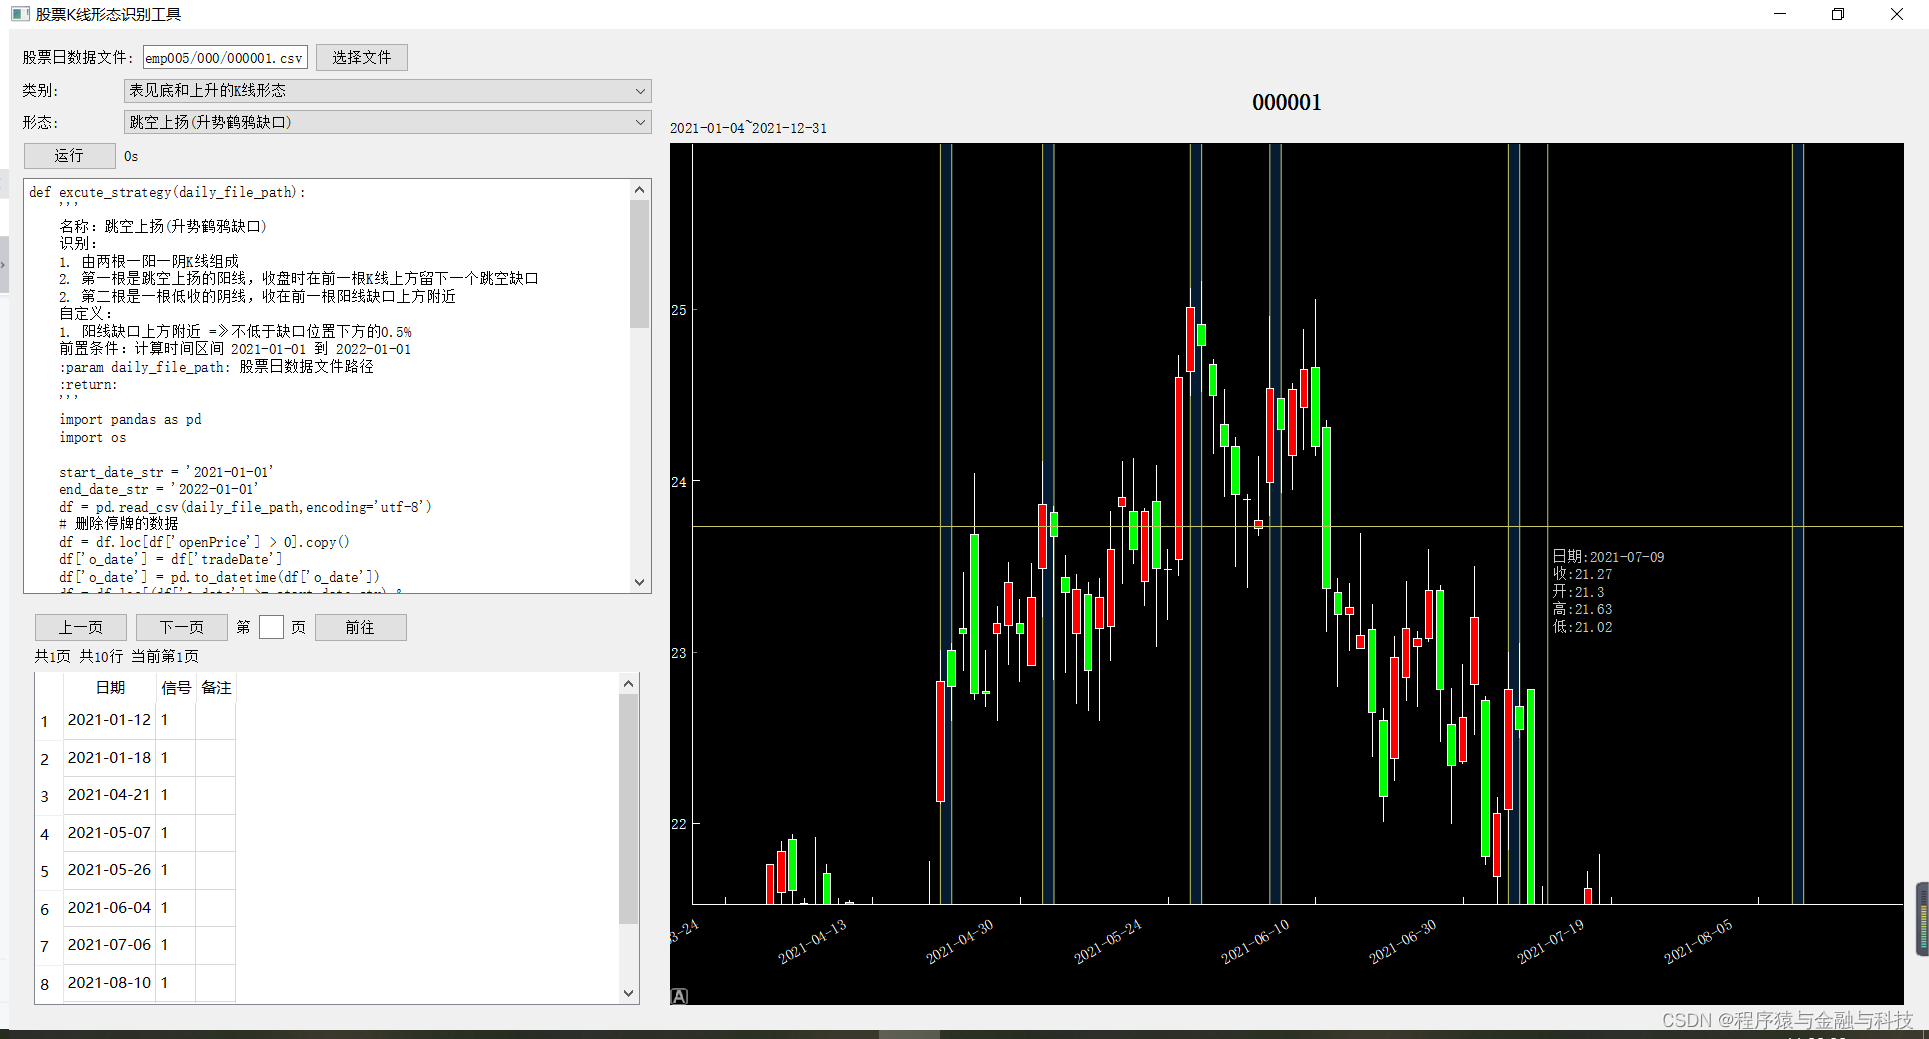This screenshot has width=1929, height=1039.
Task: Go to previous page with 上一页
Action: coord(81,628)
